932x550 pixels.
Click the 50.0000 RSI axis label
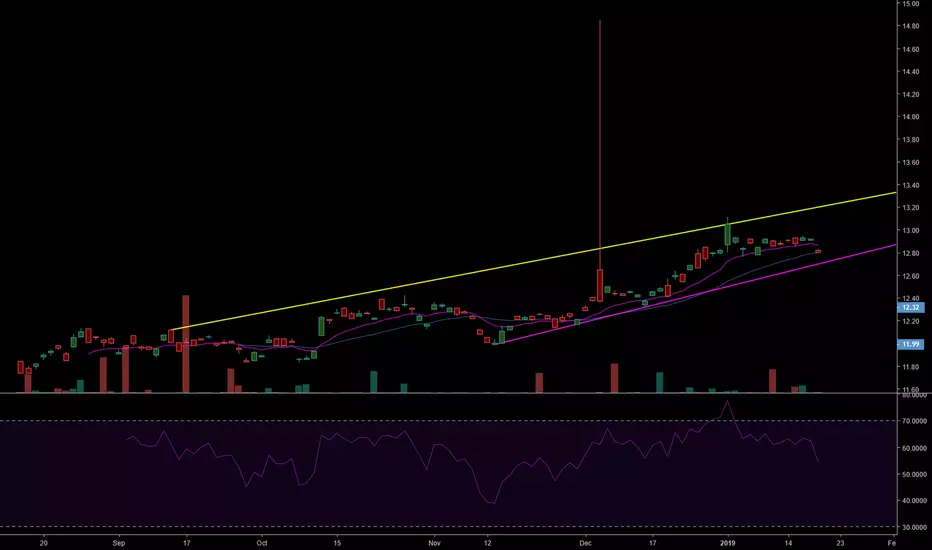coord(914,474)
